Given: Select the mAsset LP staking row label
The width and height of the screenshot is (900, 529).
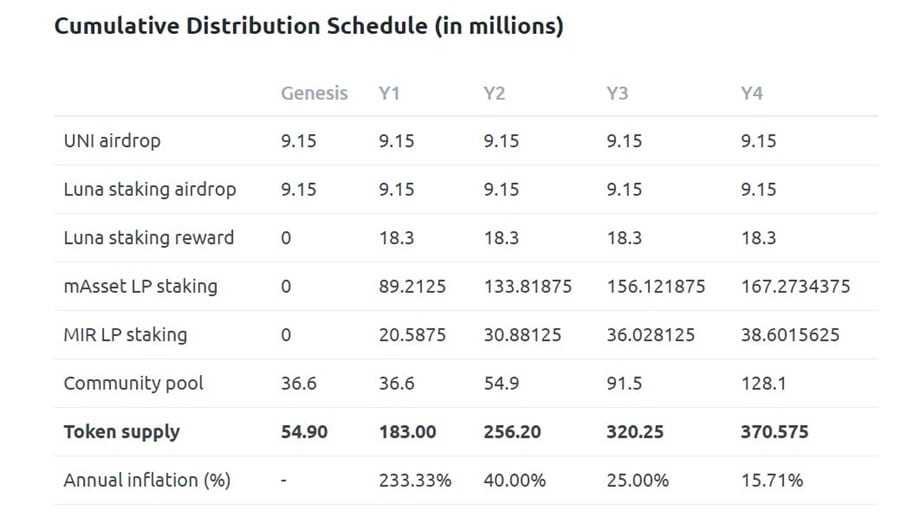Looking at the screenshot, I should click(140, 286).
